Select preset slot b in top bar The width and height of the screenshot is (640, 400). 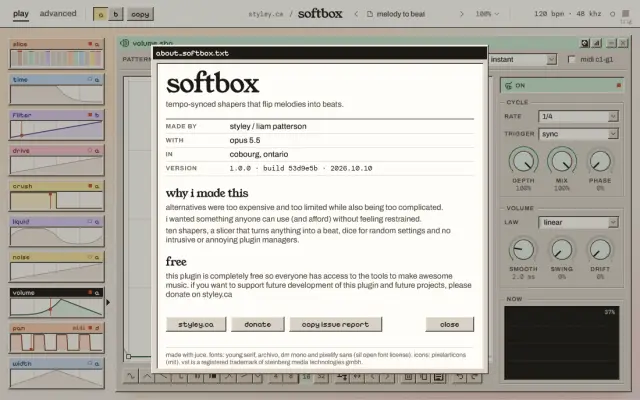(116, 14)
